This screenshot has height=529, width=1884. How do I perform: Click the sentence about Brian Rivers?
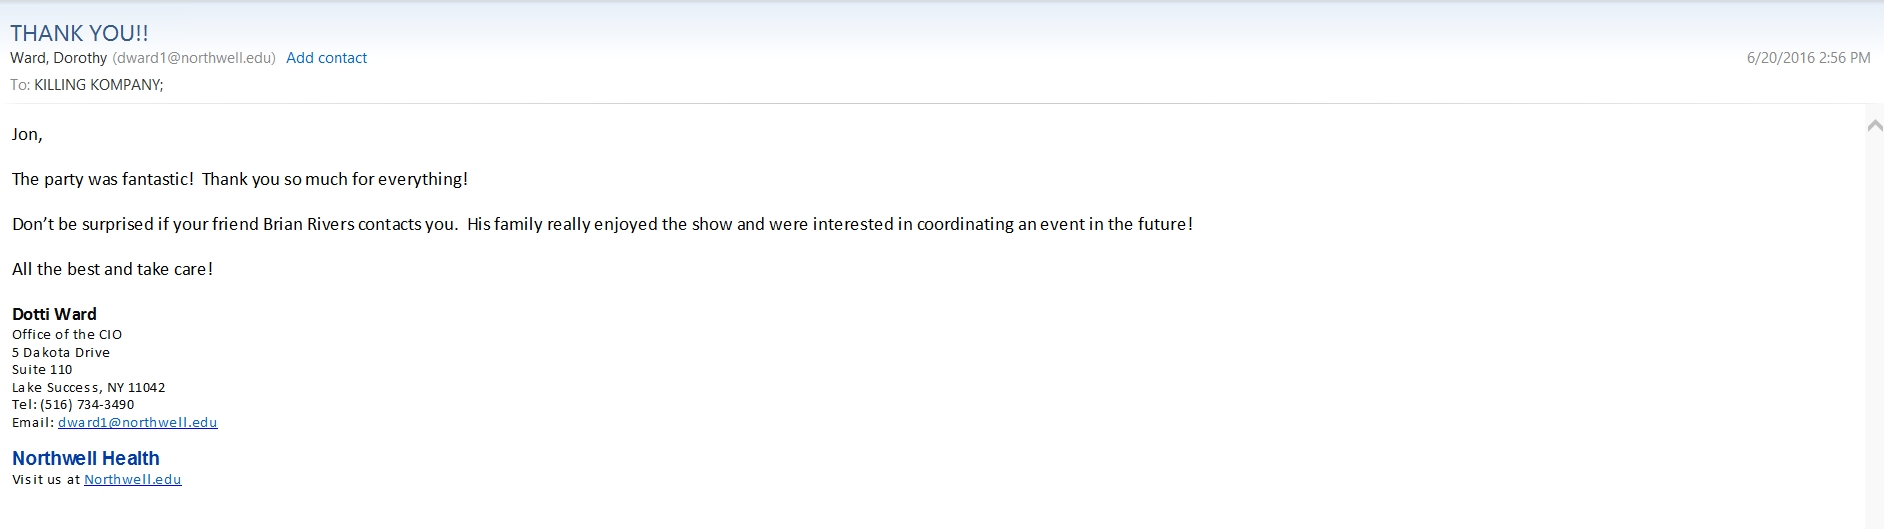pos(602,224)
